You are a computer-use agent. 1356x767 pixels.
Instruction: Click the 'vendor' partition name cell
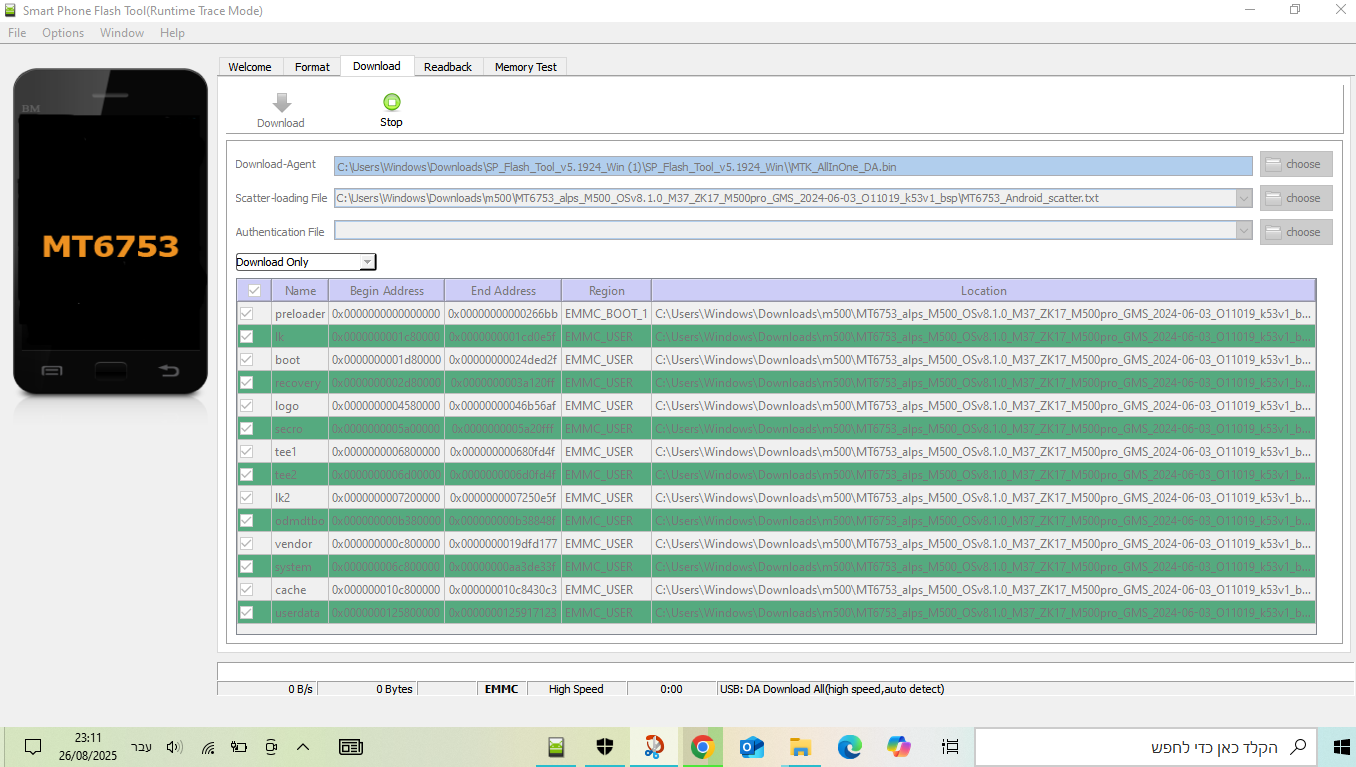300,544
